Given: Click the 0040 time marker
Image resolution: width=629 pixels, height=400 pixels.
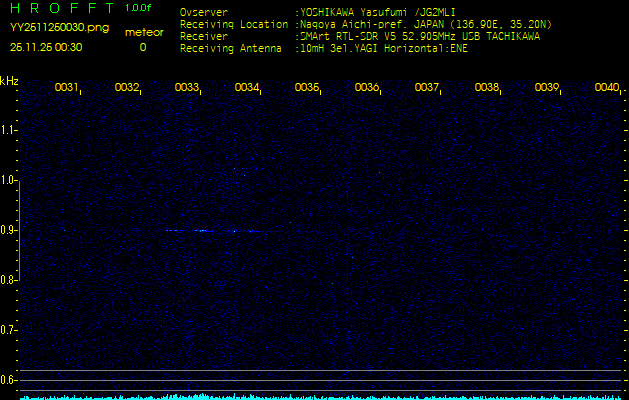Looking at the screenshot, I should tap(607, 87).
